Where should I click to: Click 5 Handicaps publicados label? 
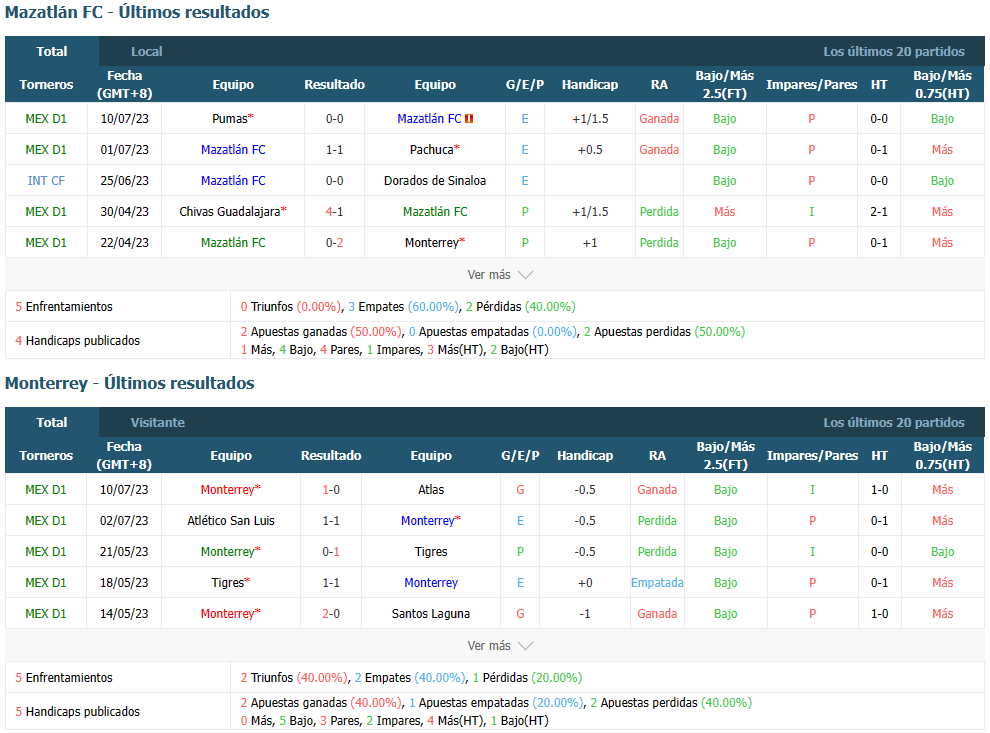pyautogui.click(x=78, y=712)
